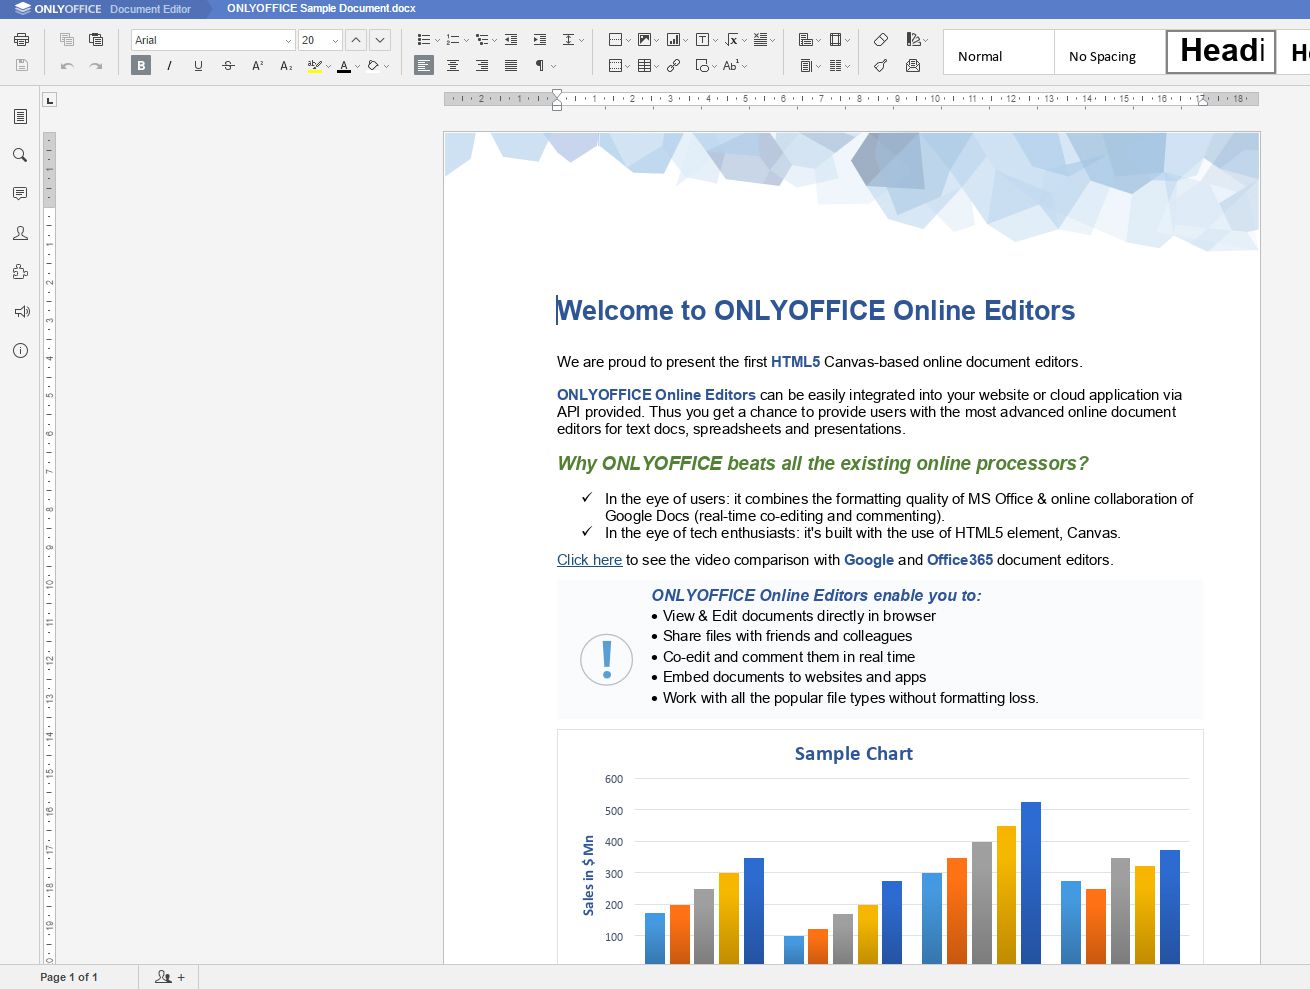1310x989 pixels.
Task: Toggle Superscript formatting
Action: click(257, 66)
